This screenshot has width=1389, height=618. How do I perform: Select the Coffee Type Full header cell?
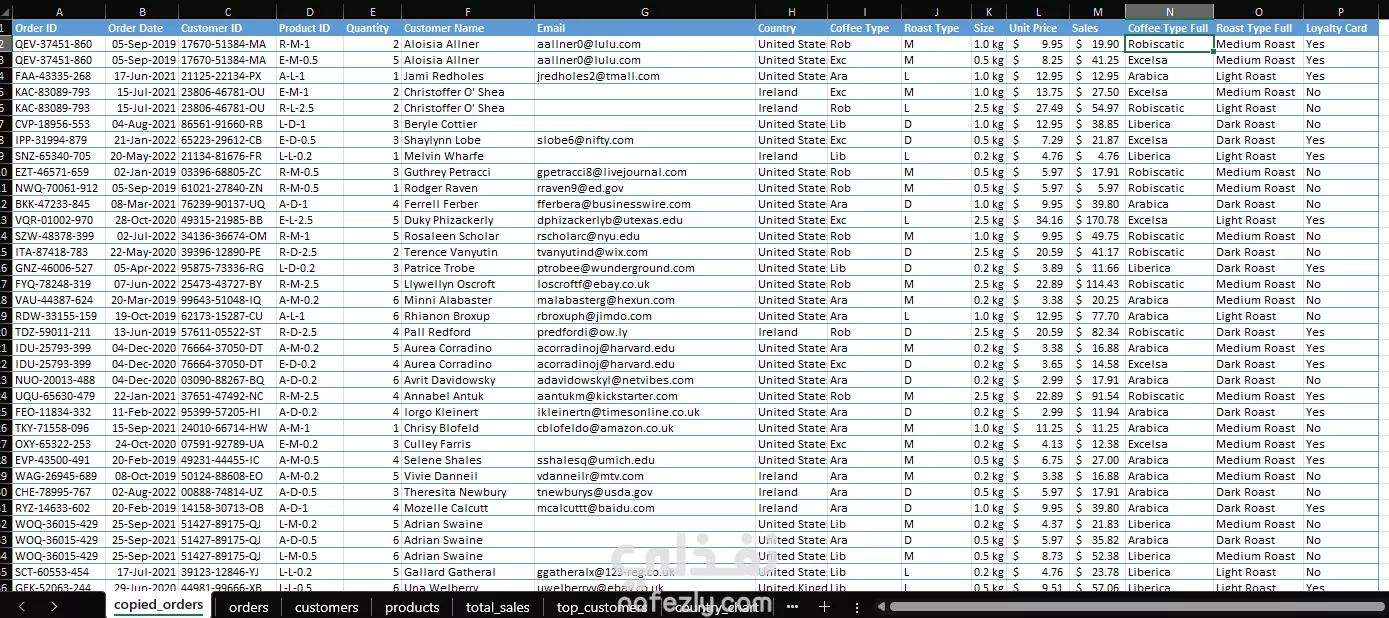(1169, 28)
